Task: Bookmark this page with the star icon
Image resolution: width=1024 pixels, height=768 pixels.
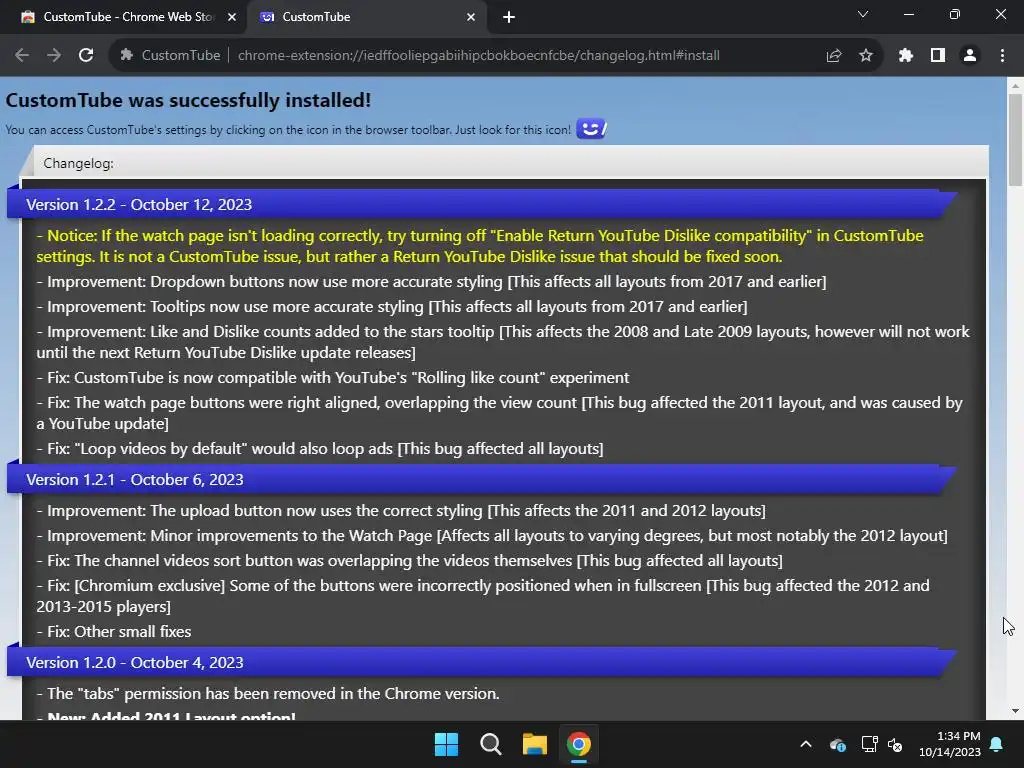Action: 866,56
